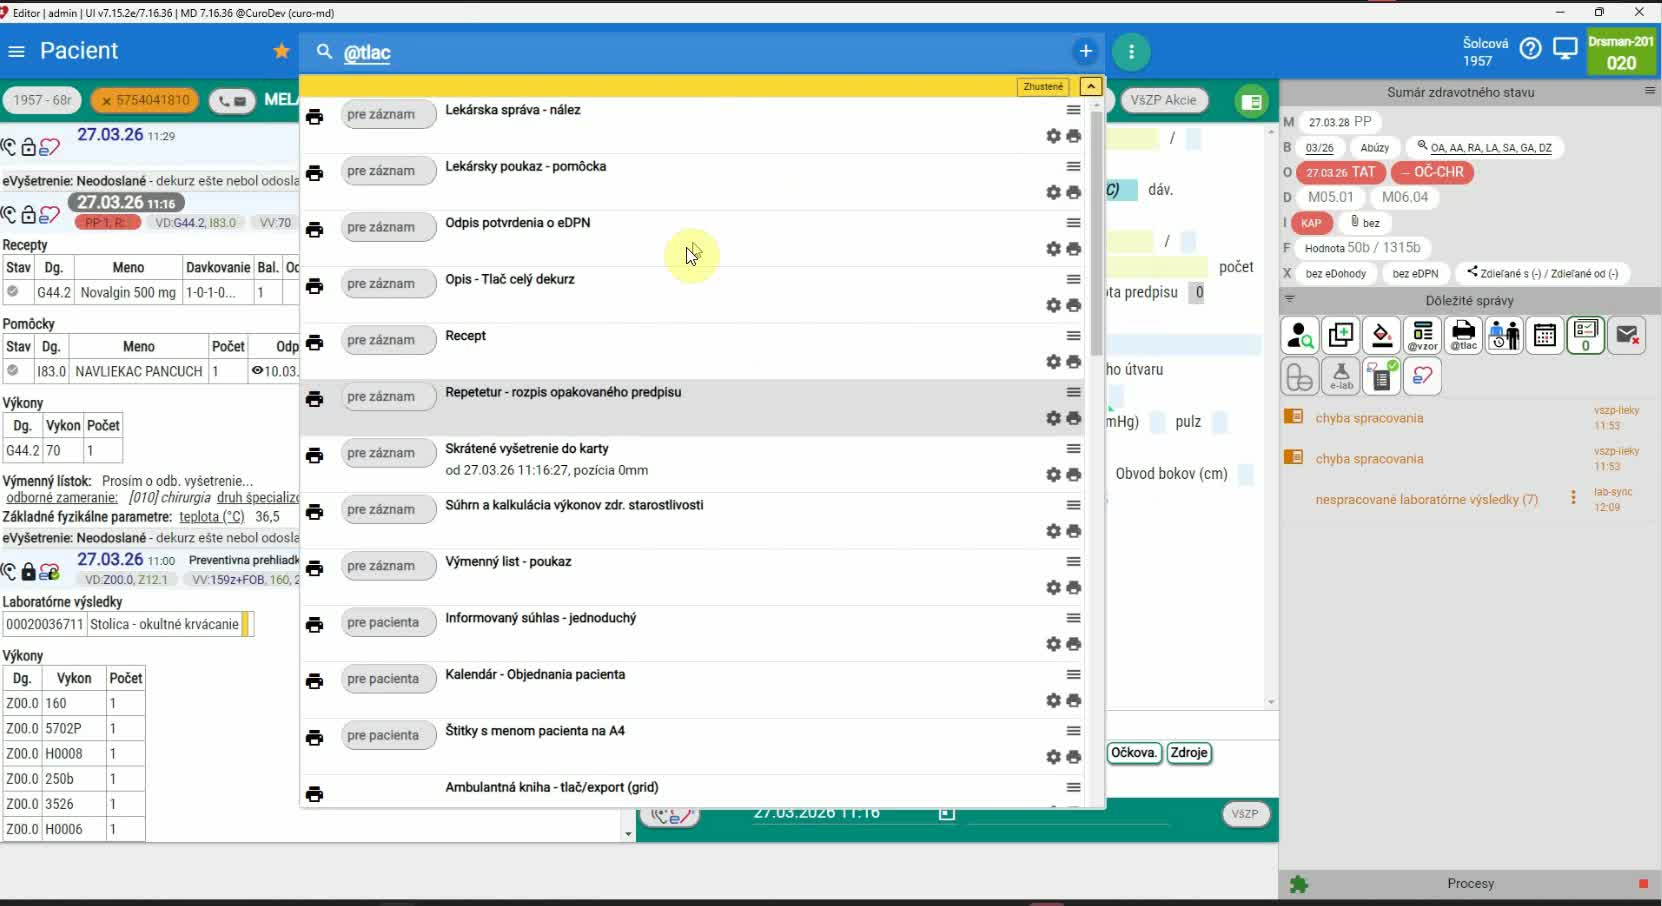The image size is (1662, 906).
Task: Collapse the print list with the yellow chevron
Action: pos(1091,87)
